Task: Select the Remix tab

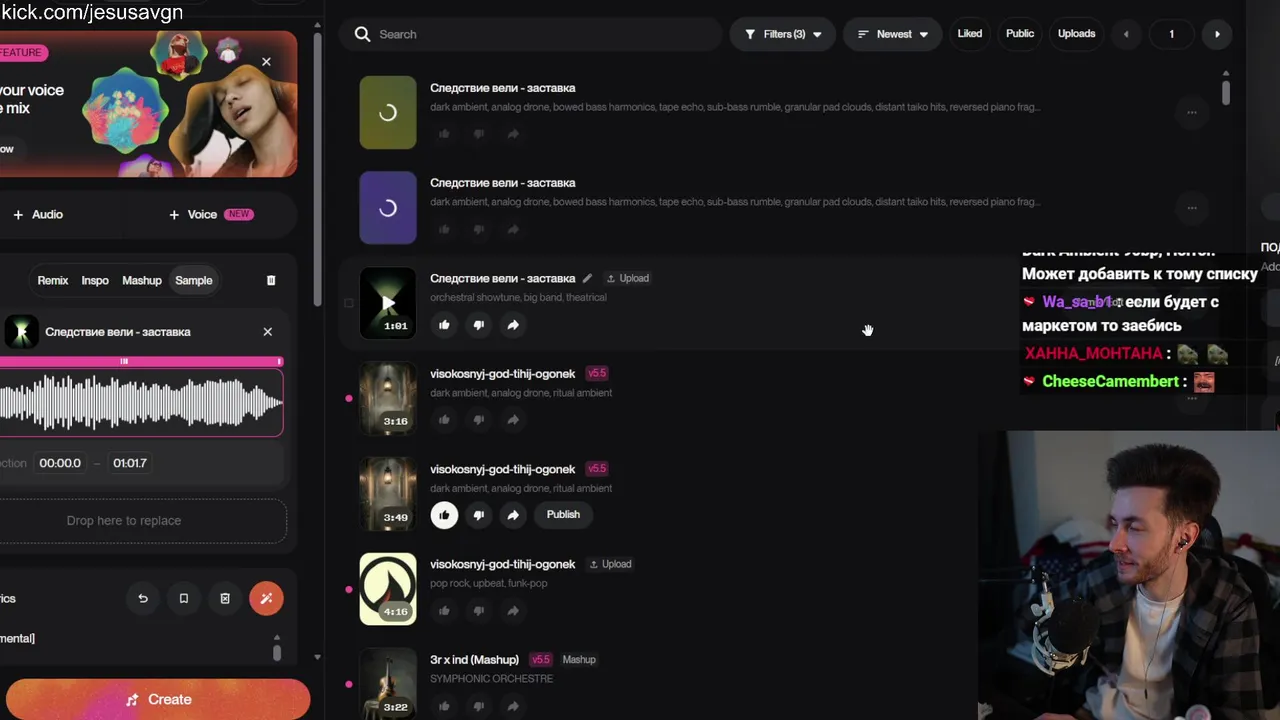Action: tap(53, 281)
